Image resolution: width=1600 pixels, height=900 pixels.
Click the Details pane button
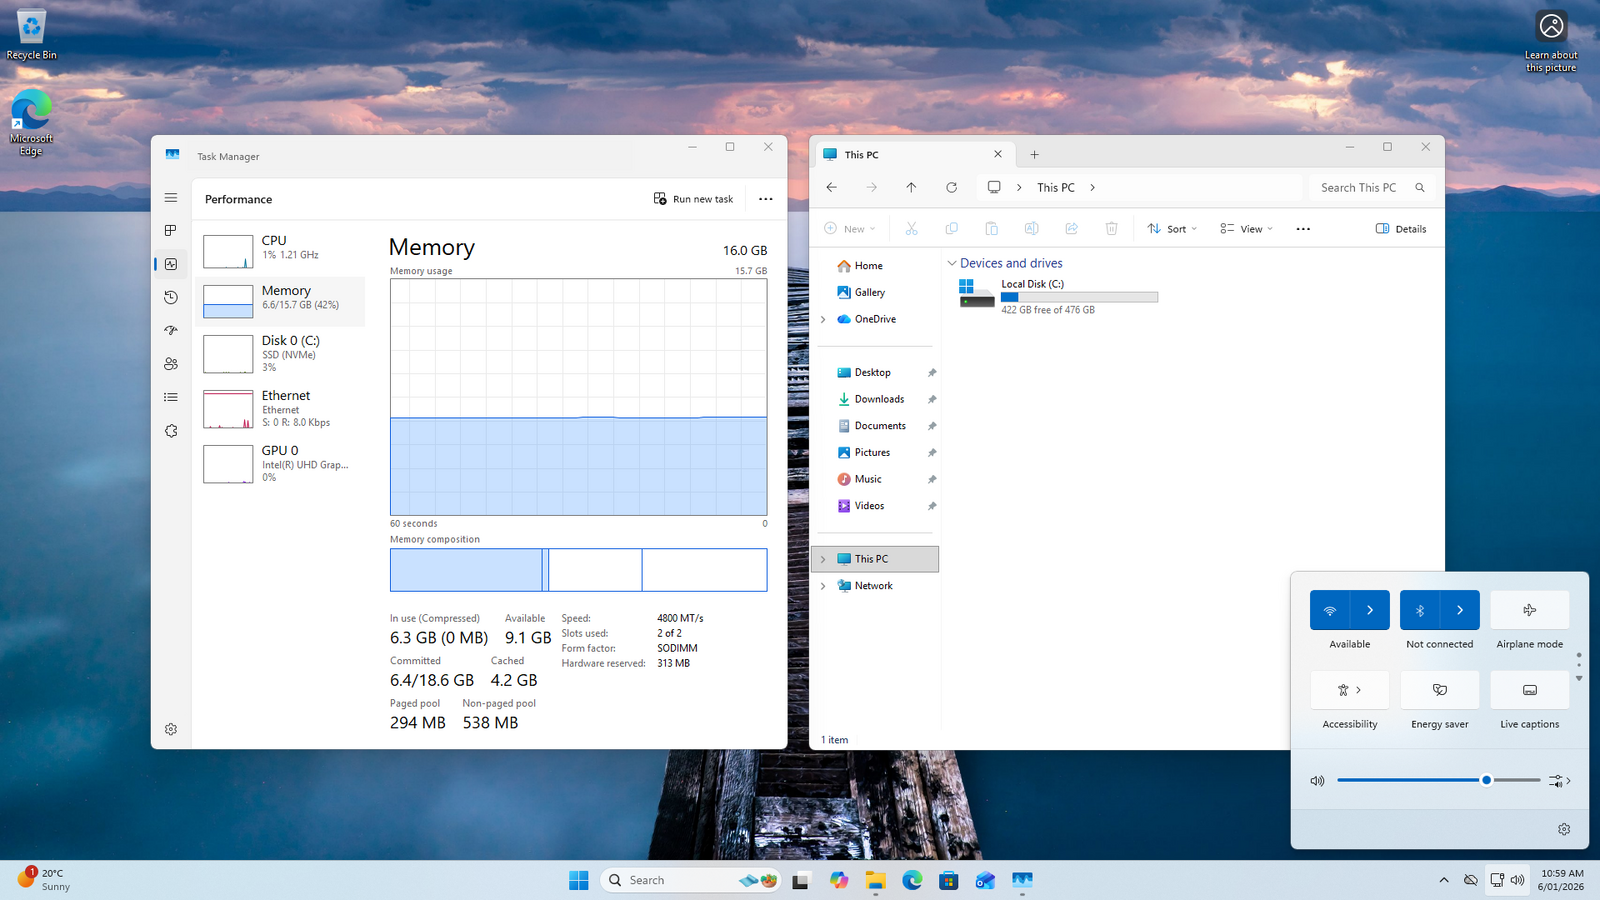click(x=1401, y=229)
